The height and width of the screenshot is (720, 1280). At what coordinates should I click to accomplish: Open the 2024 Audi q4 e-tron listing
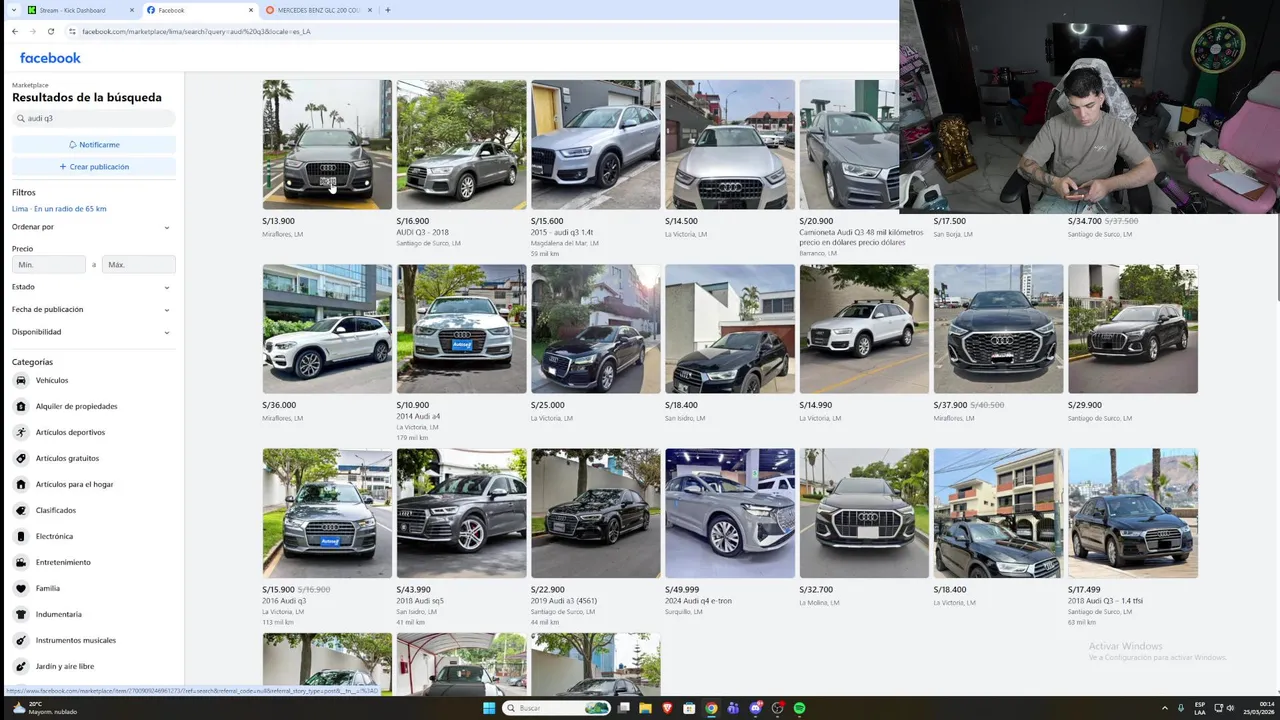[730, 513]
